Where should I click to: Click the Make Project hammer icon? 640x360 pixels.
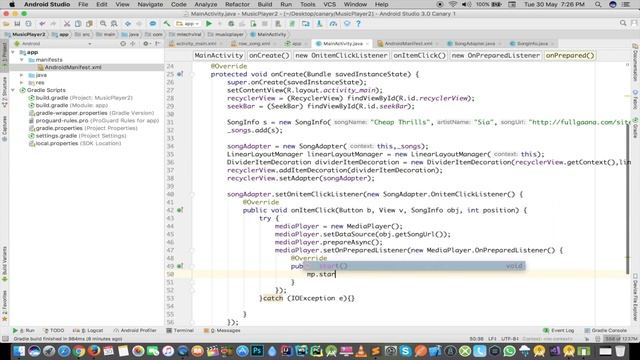(167, 24)
